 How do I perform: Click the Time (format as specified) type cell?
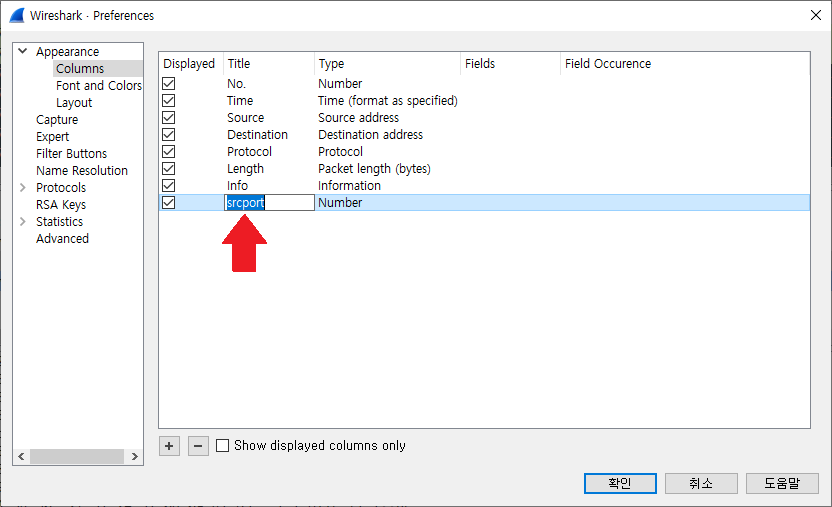[388, 100]
